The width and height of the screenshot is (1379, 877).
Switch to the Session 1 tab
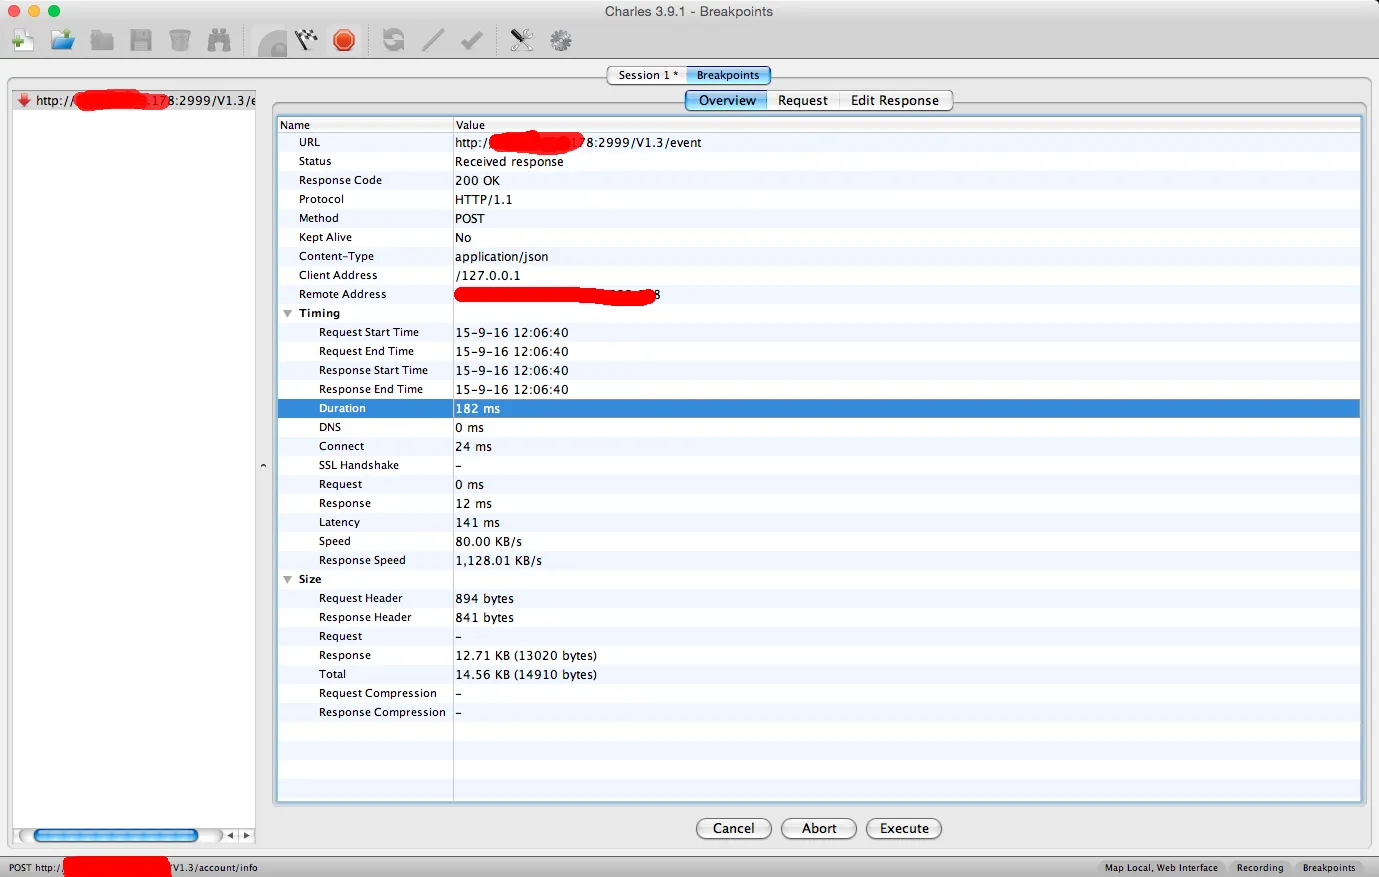tap(647, 75)
